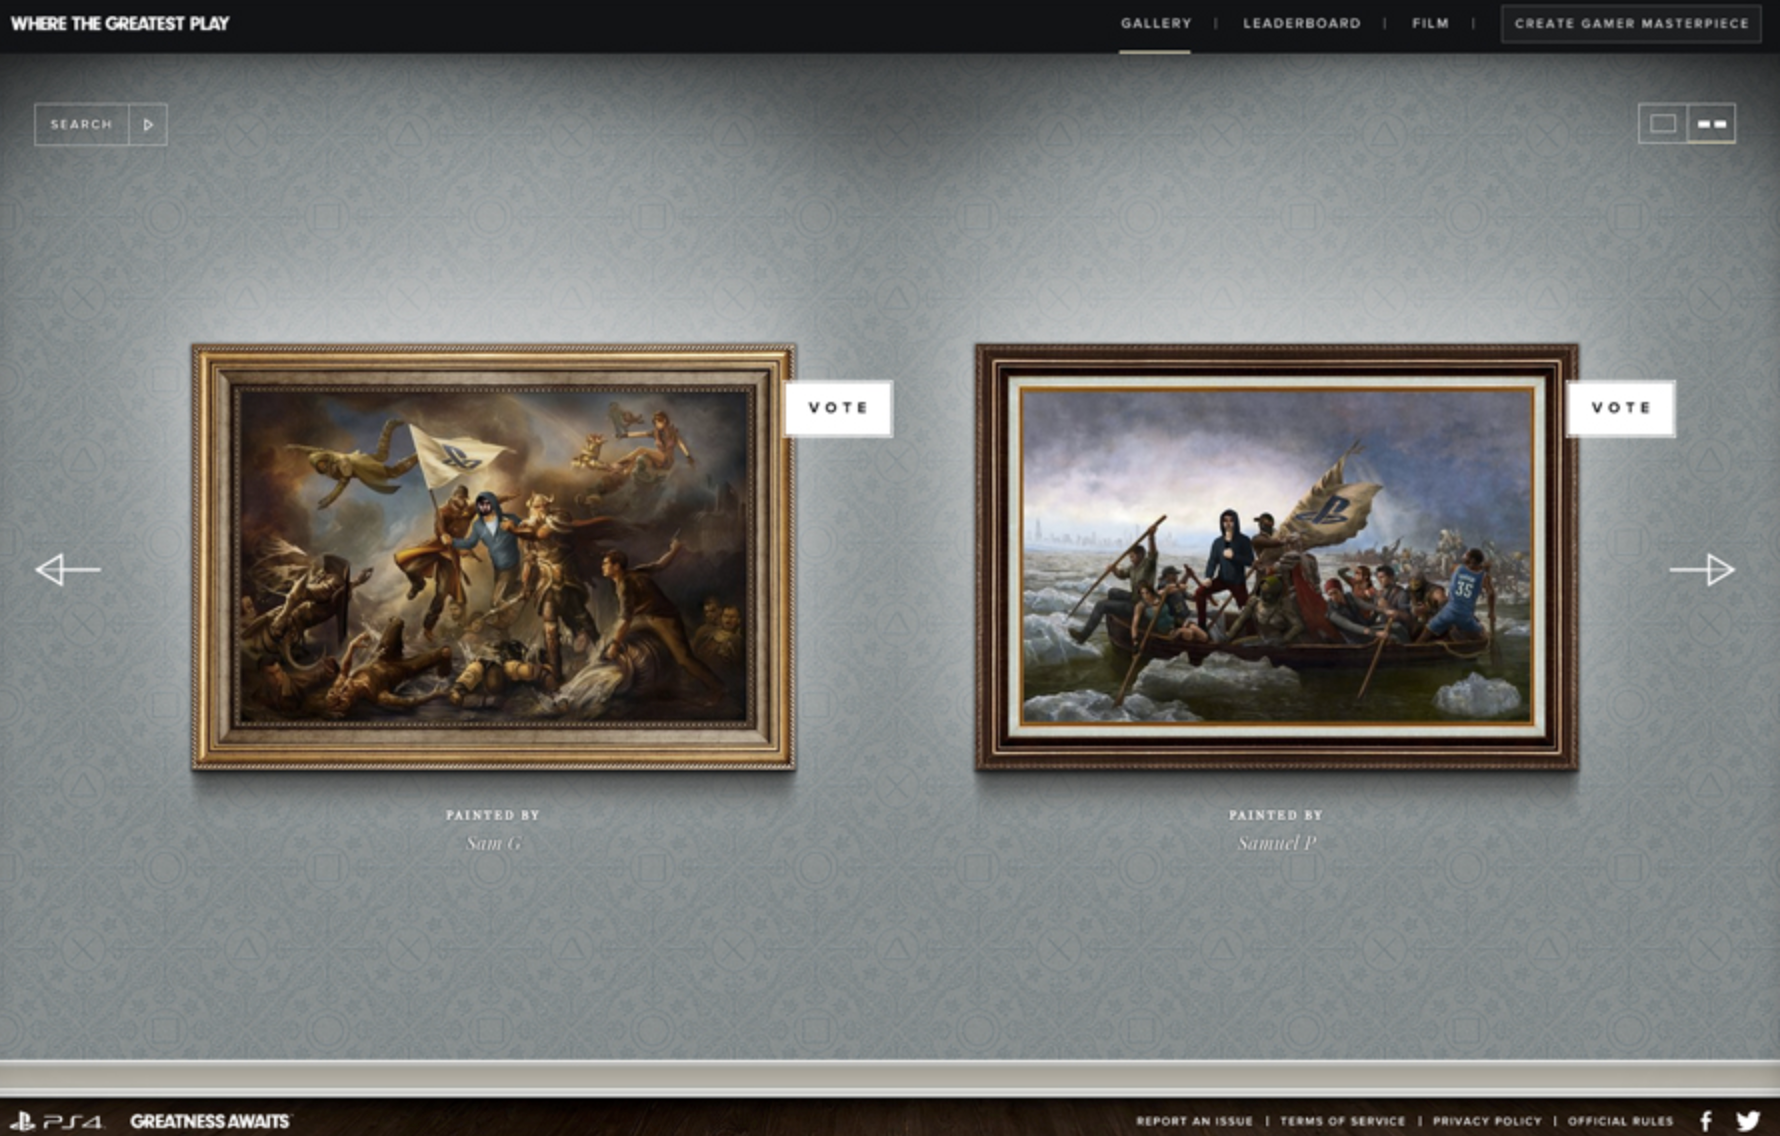Click the left arrow to see previous paintings
Screen dimensions: 1780x1136
[68, 570]
